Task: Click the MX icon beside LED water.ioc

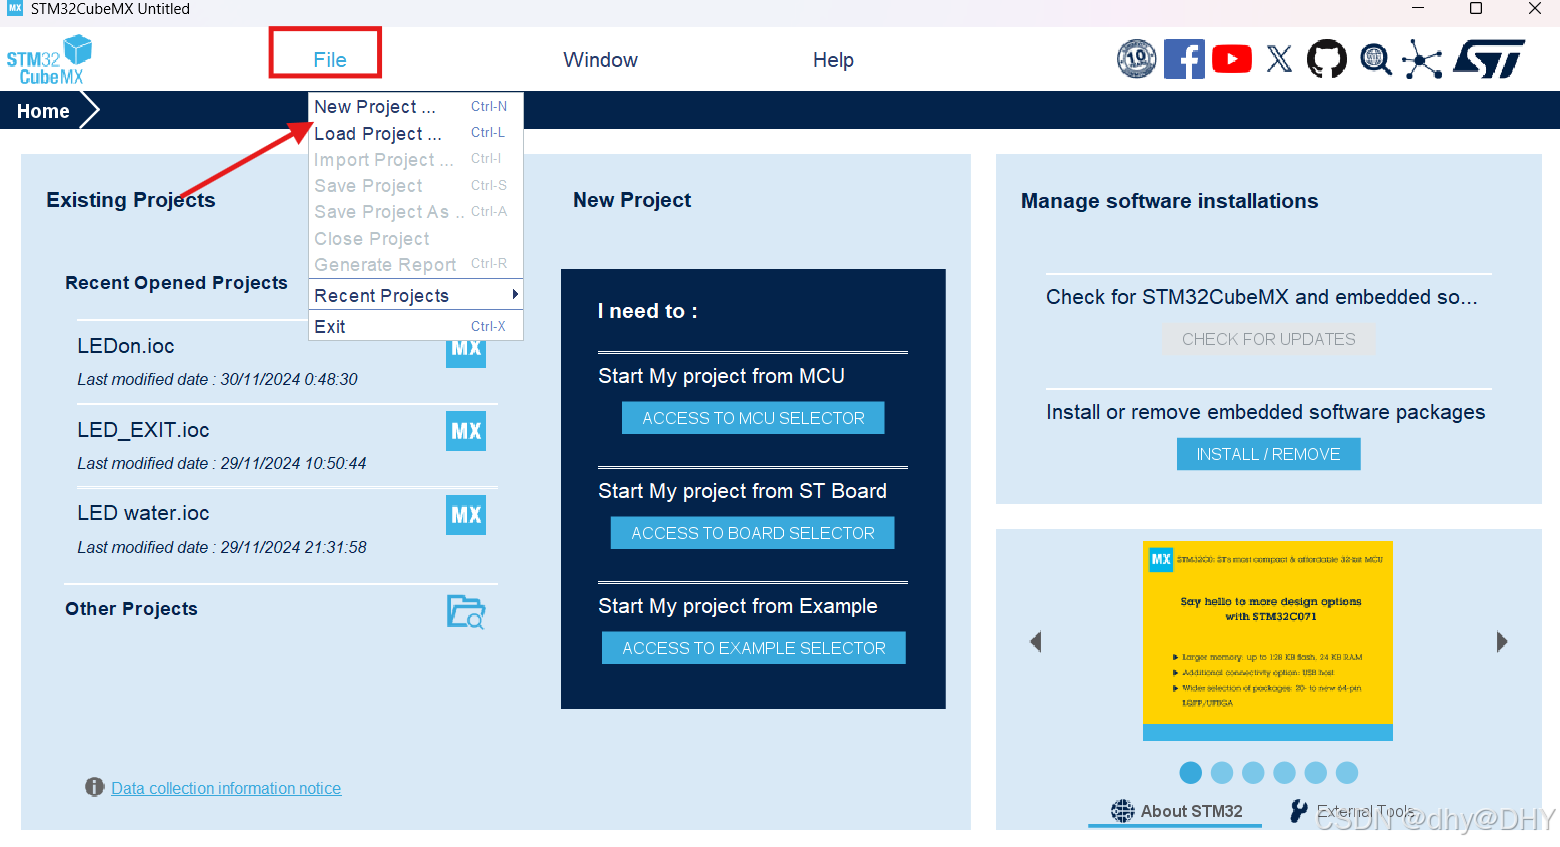Action: [466, 515]
